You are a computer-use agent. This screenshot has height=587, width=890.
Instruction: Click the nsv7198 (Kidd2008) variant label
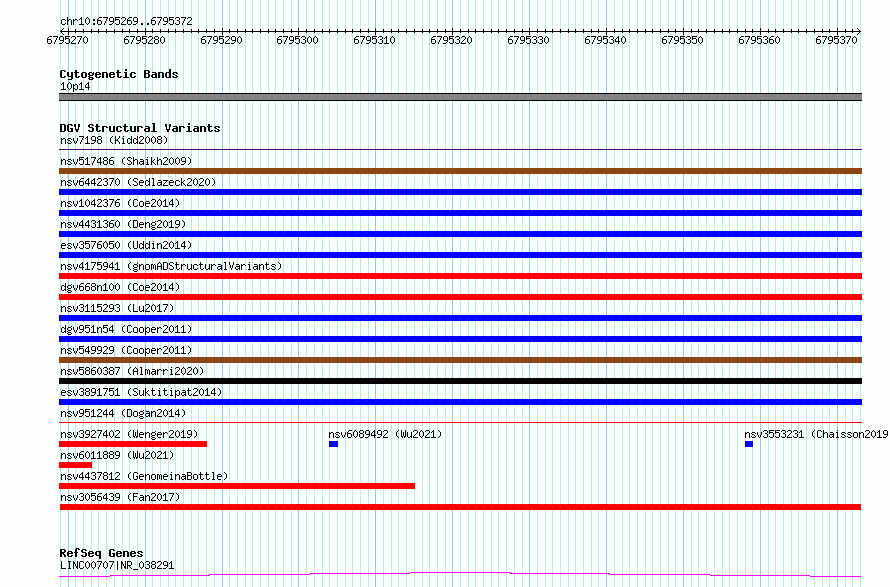point(114,140)
